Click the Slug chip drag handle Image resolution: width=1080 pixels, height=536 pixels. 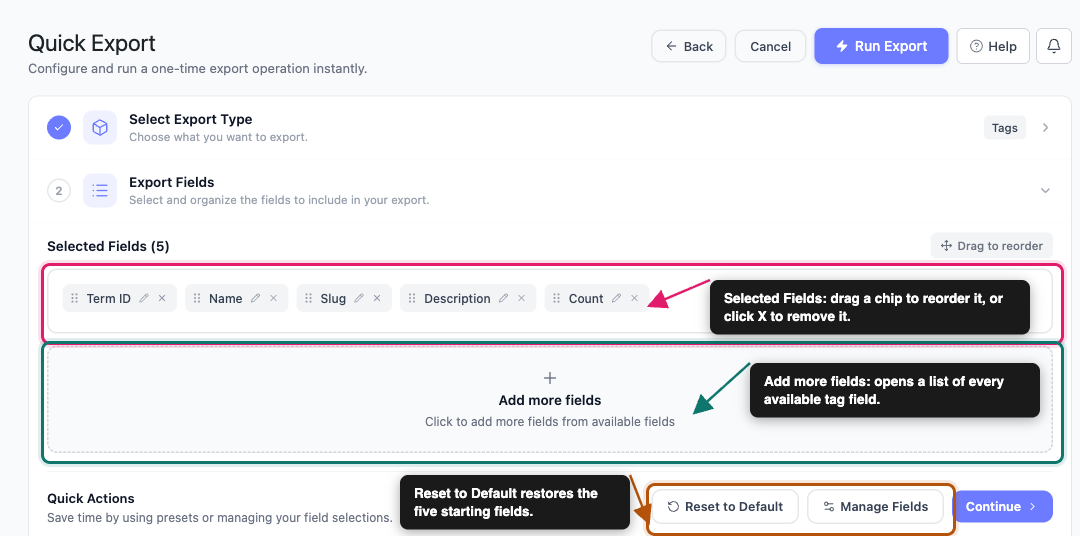tap(309, 298)
